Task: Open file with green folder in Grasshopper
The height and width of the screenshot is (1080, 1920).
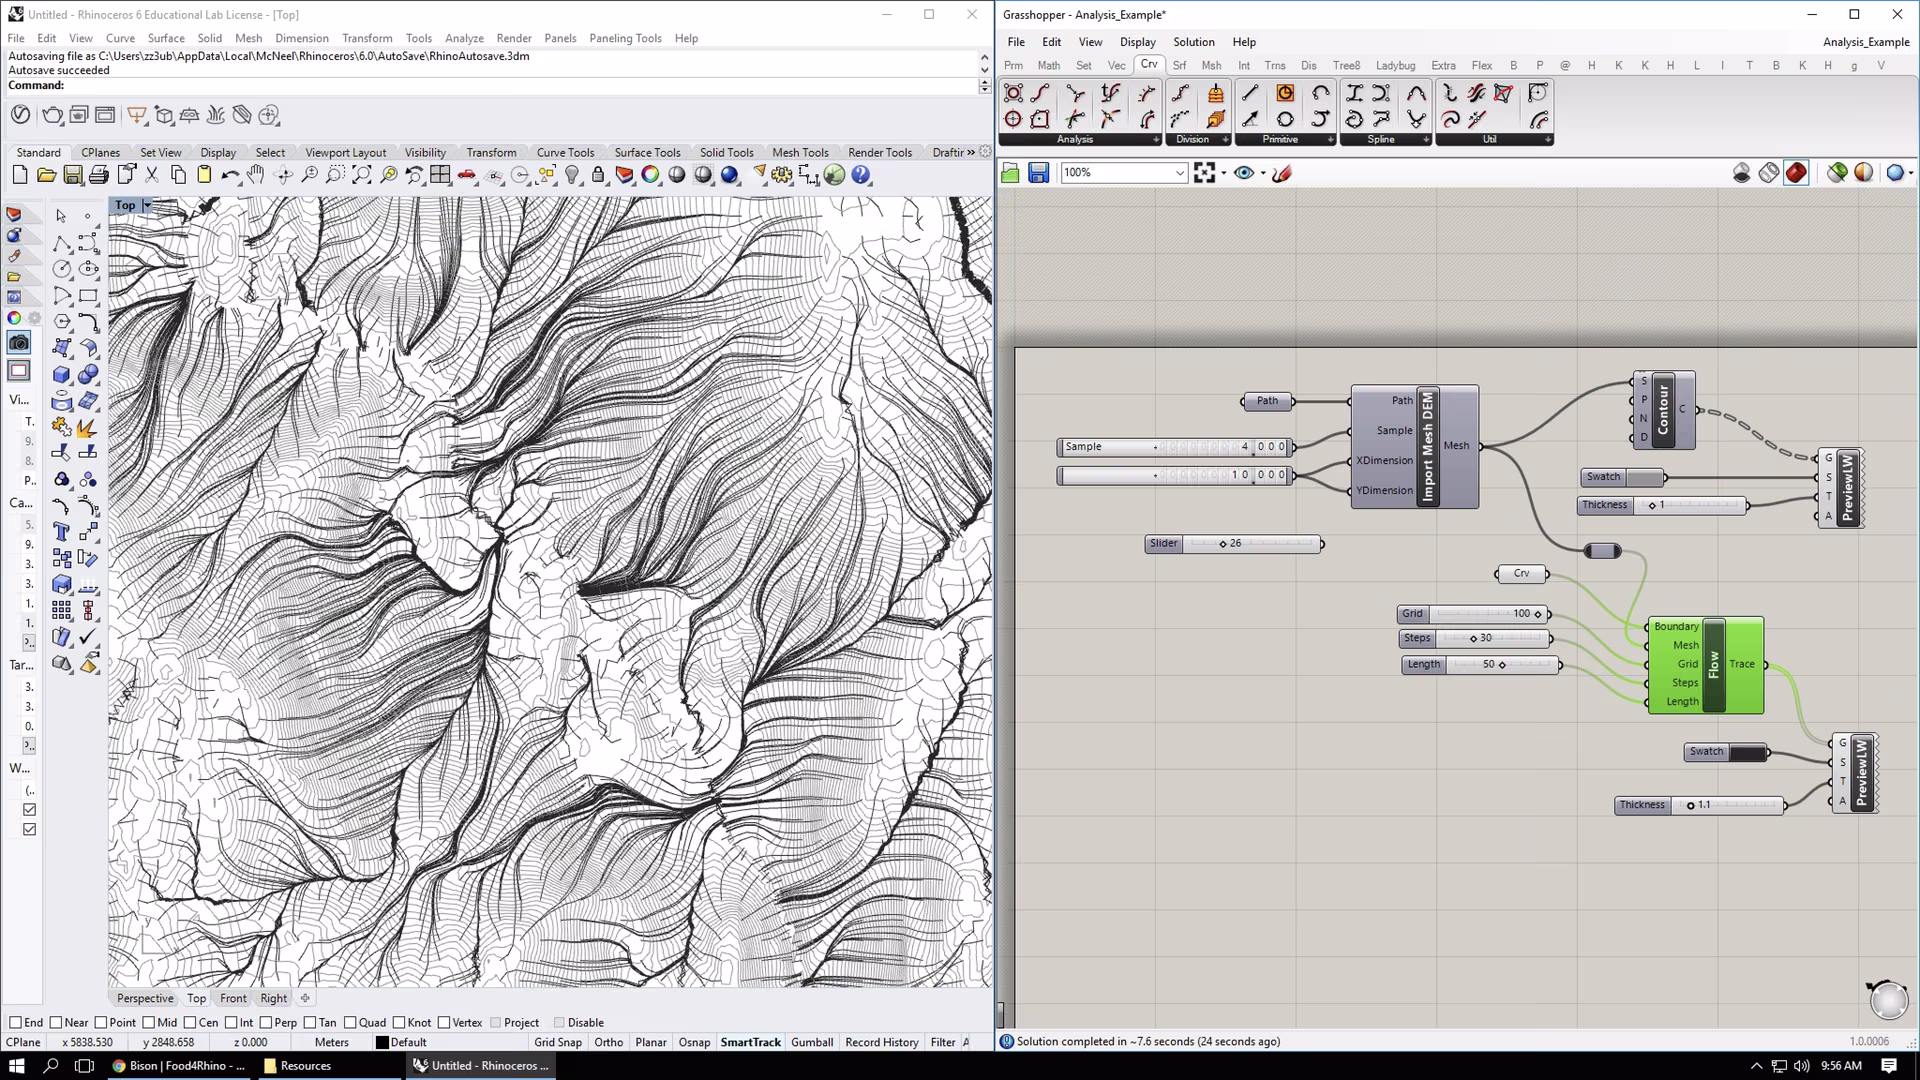Action: [1010, 173]
